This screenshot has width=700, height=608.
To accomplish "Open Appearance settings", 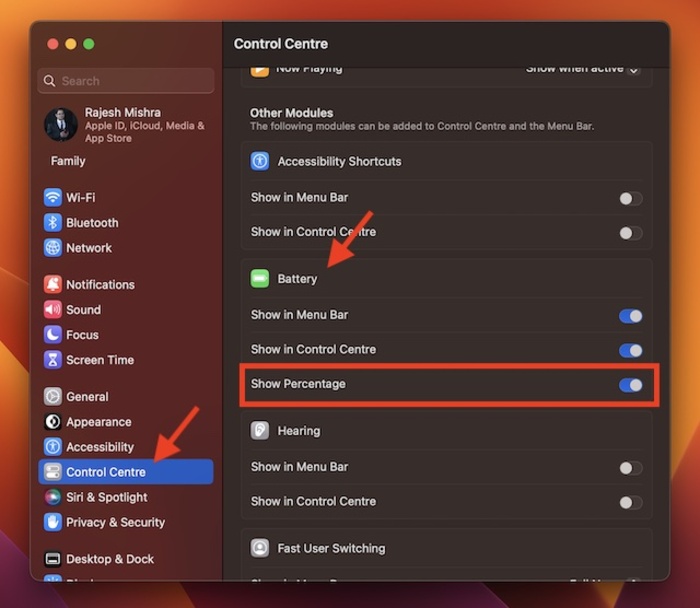I will point(126,421).
